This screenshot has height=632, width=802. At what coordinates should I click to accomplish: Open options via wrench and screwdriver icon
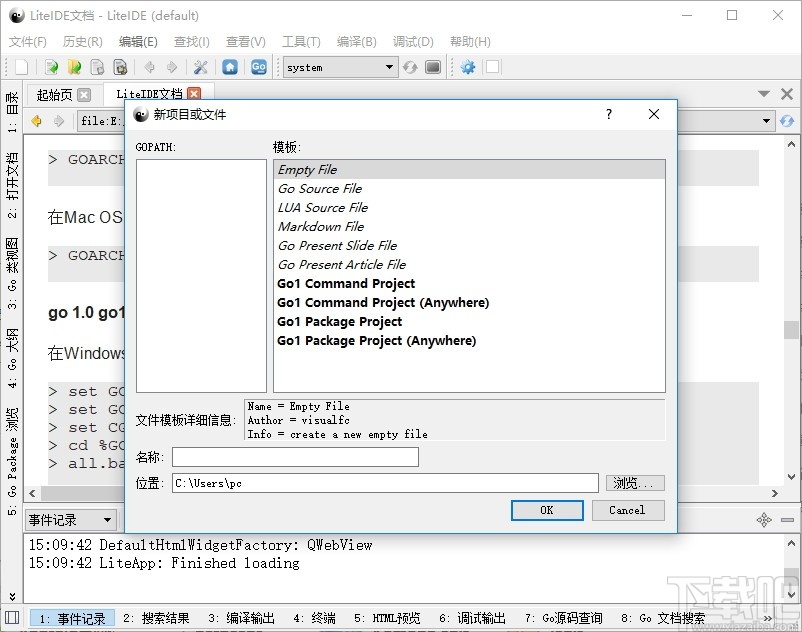click(200, 67)
